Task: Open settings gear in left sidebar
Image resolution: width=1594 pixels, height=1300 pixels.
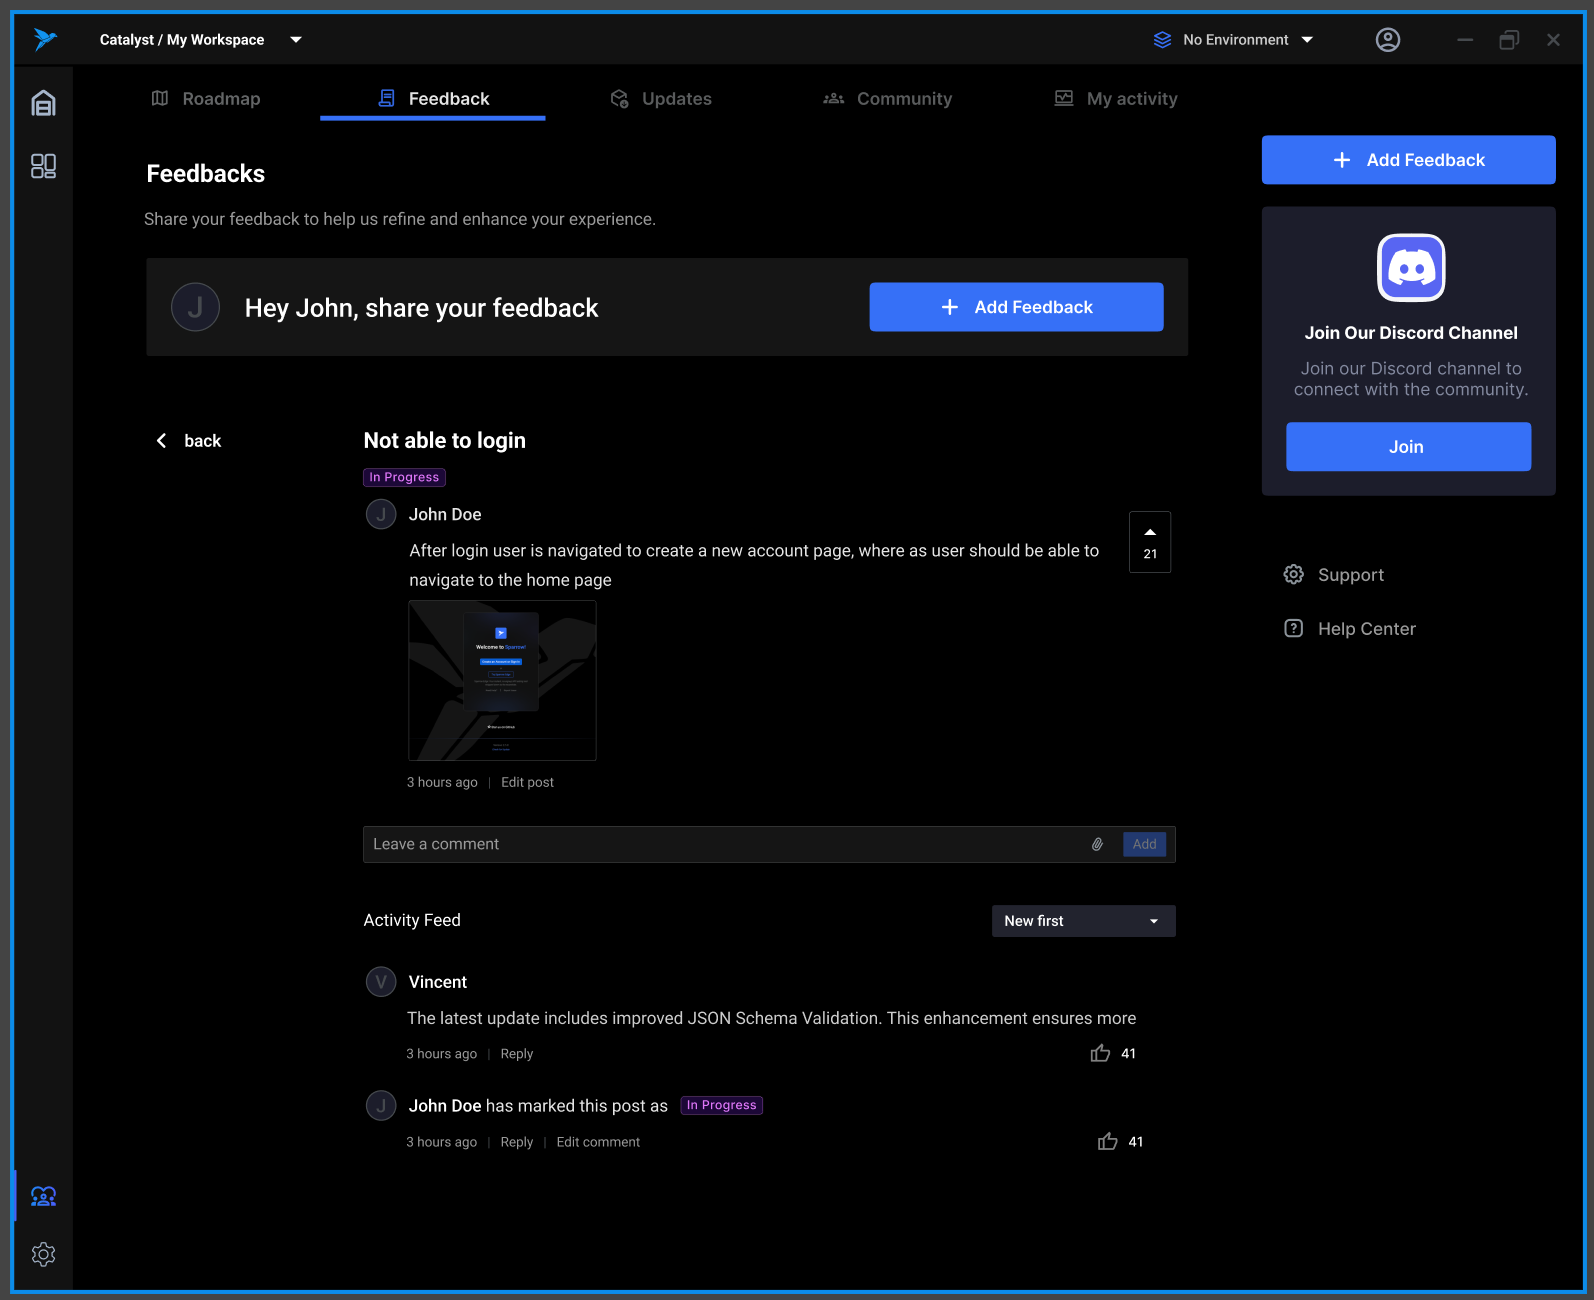Action: [x=43, y=1254]
